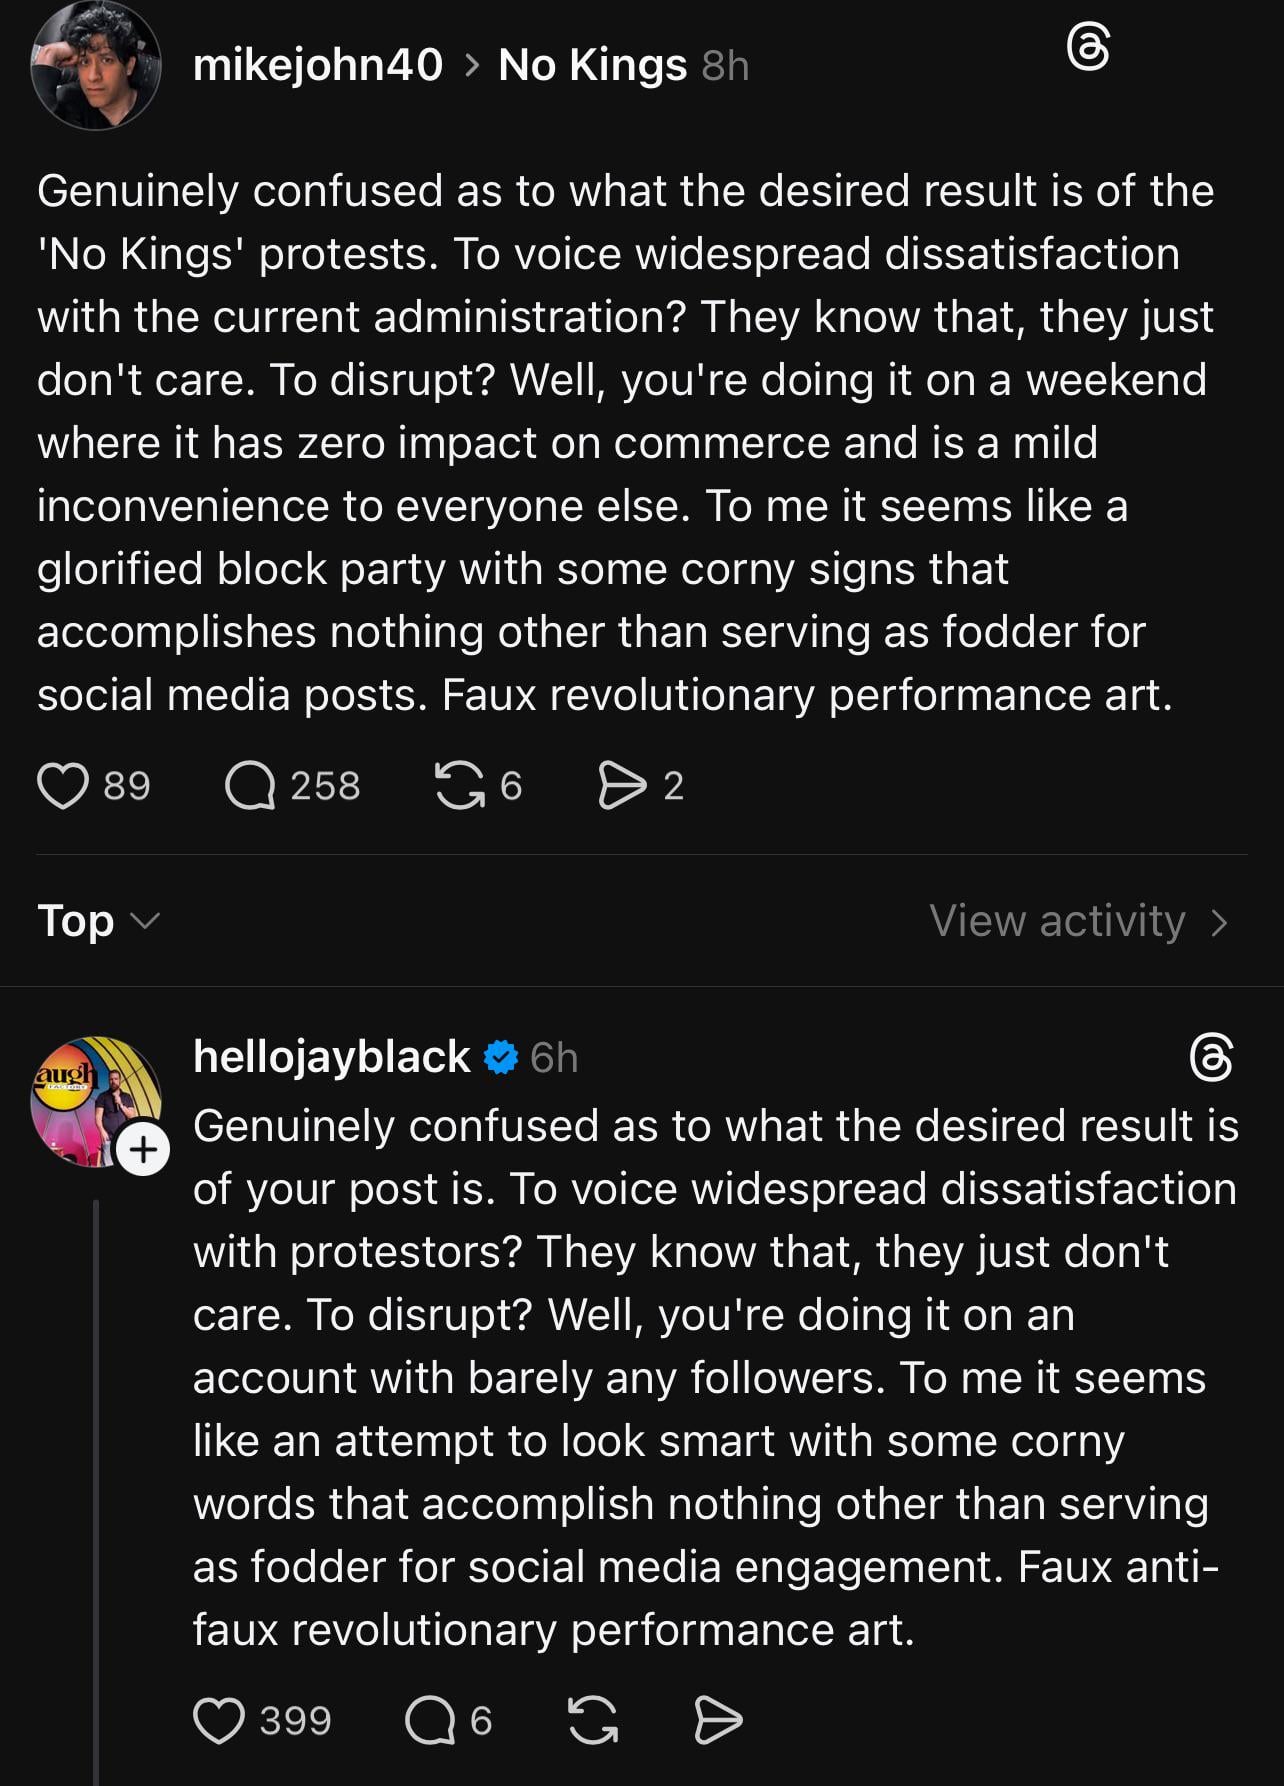The image size is (1284, 1786).
Task: Repost hellojayblack's reply
Action: coord(593,1721)
